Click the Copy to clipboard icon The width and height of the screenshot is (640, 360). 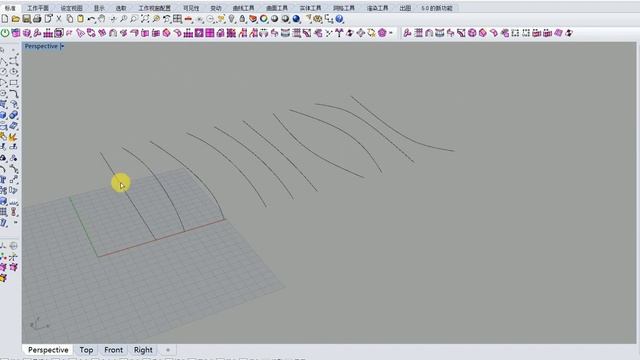coord(70,19)
